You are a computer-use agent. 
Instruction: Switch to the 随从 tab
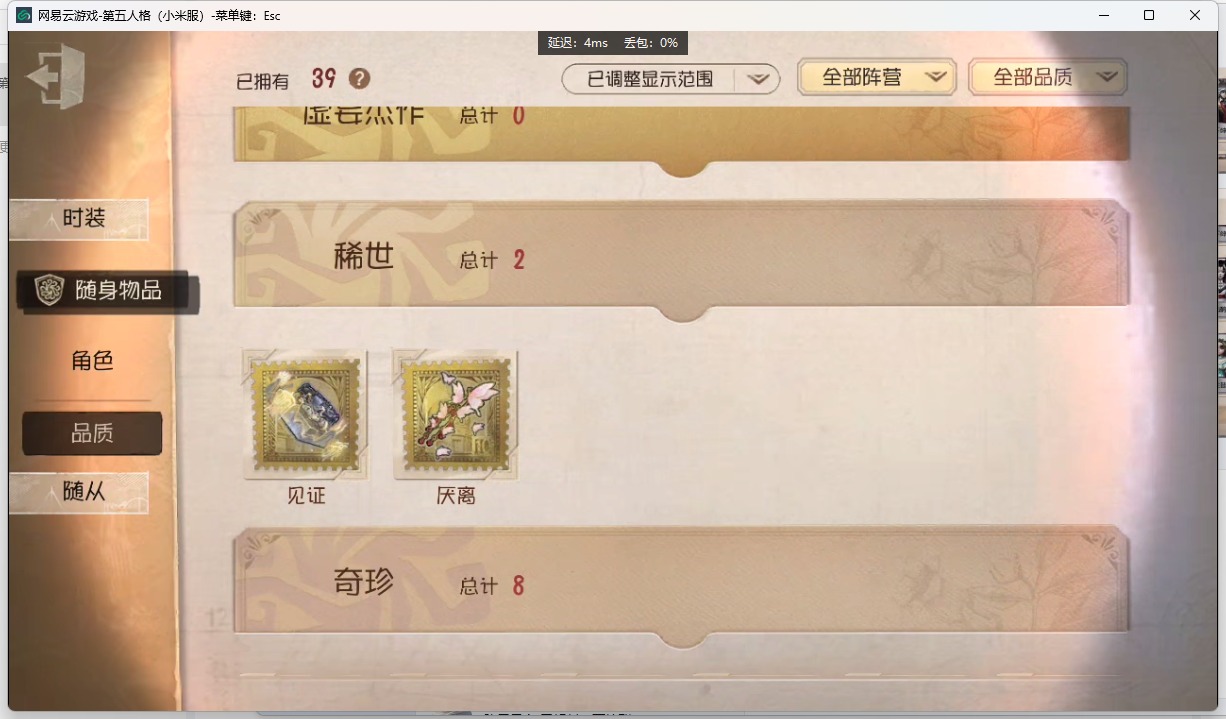pyautogui.click(x=80, y=492)
